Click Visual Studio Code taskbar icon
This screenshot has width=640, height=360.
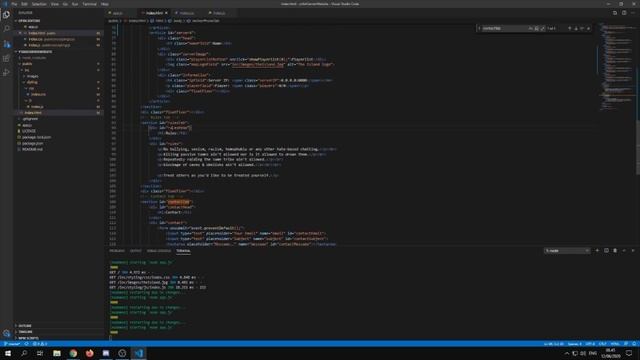[x=139, y=353]
